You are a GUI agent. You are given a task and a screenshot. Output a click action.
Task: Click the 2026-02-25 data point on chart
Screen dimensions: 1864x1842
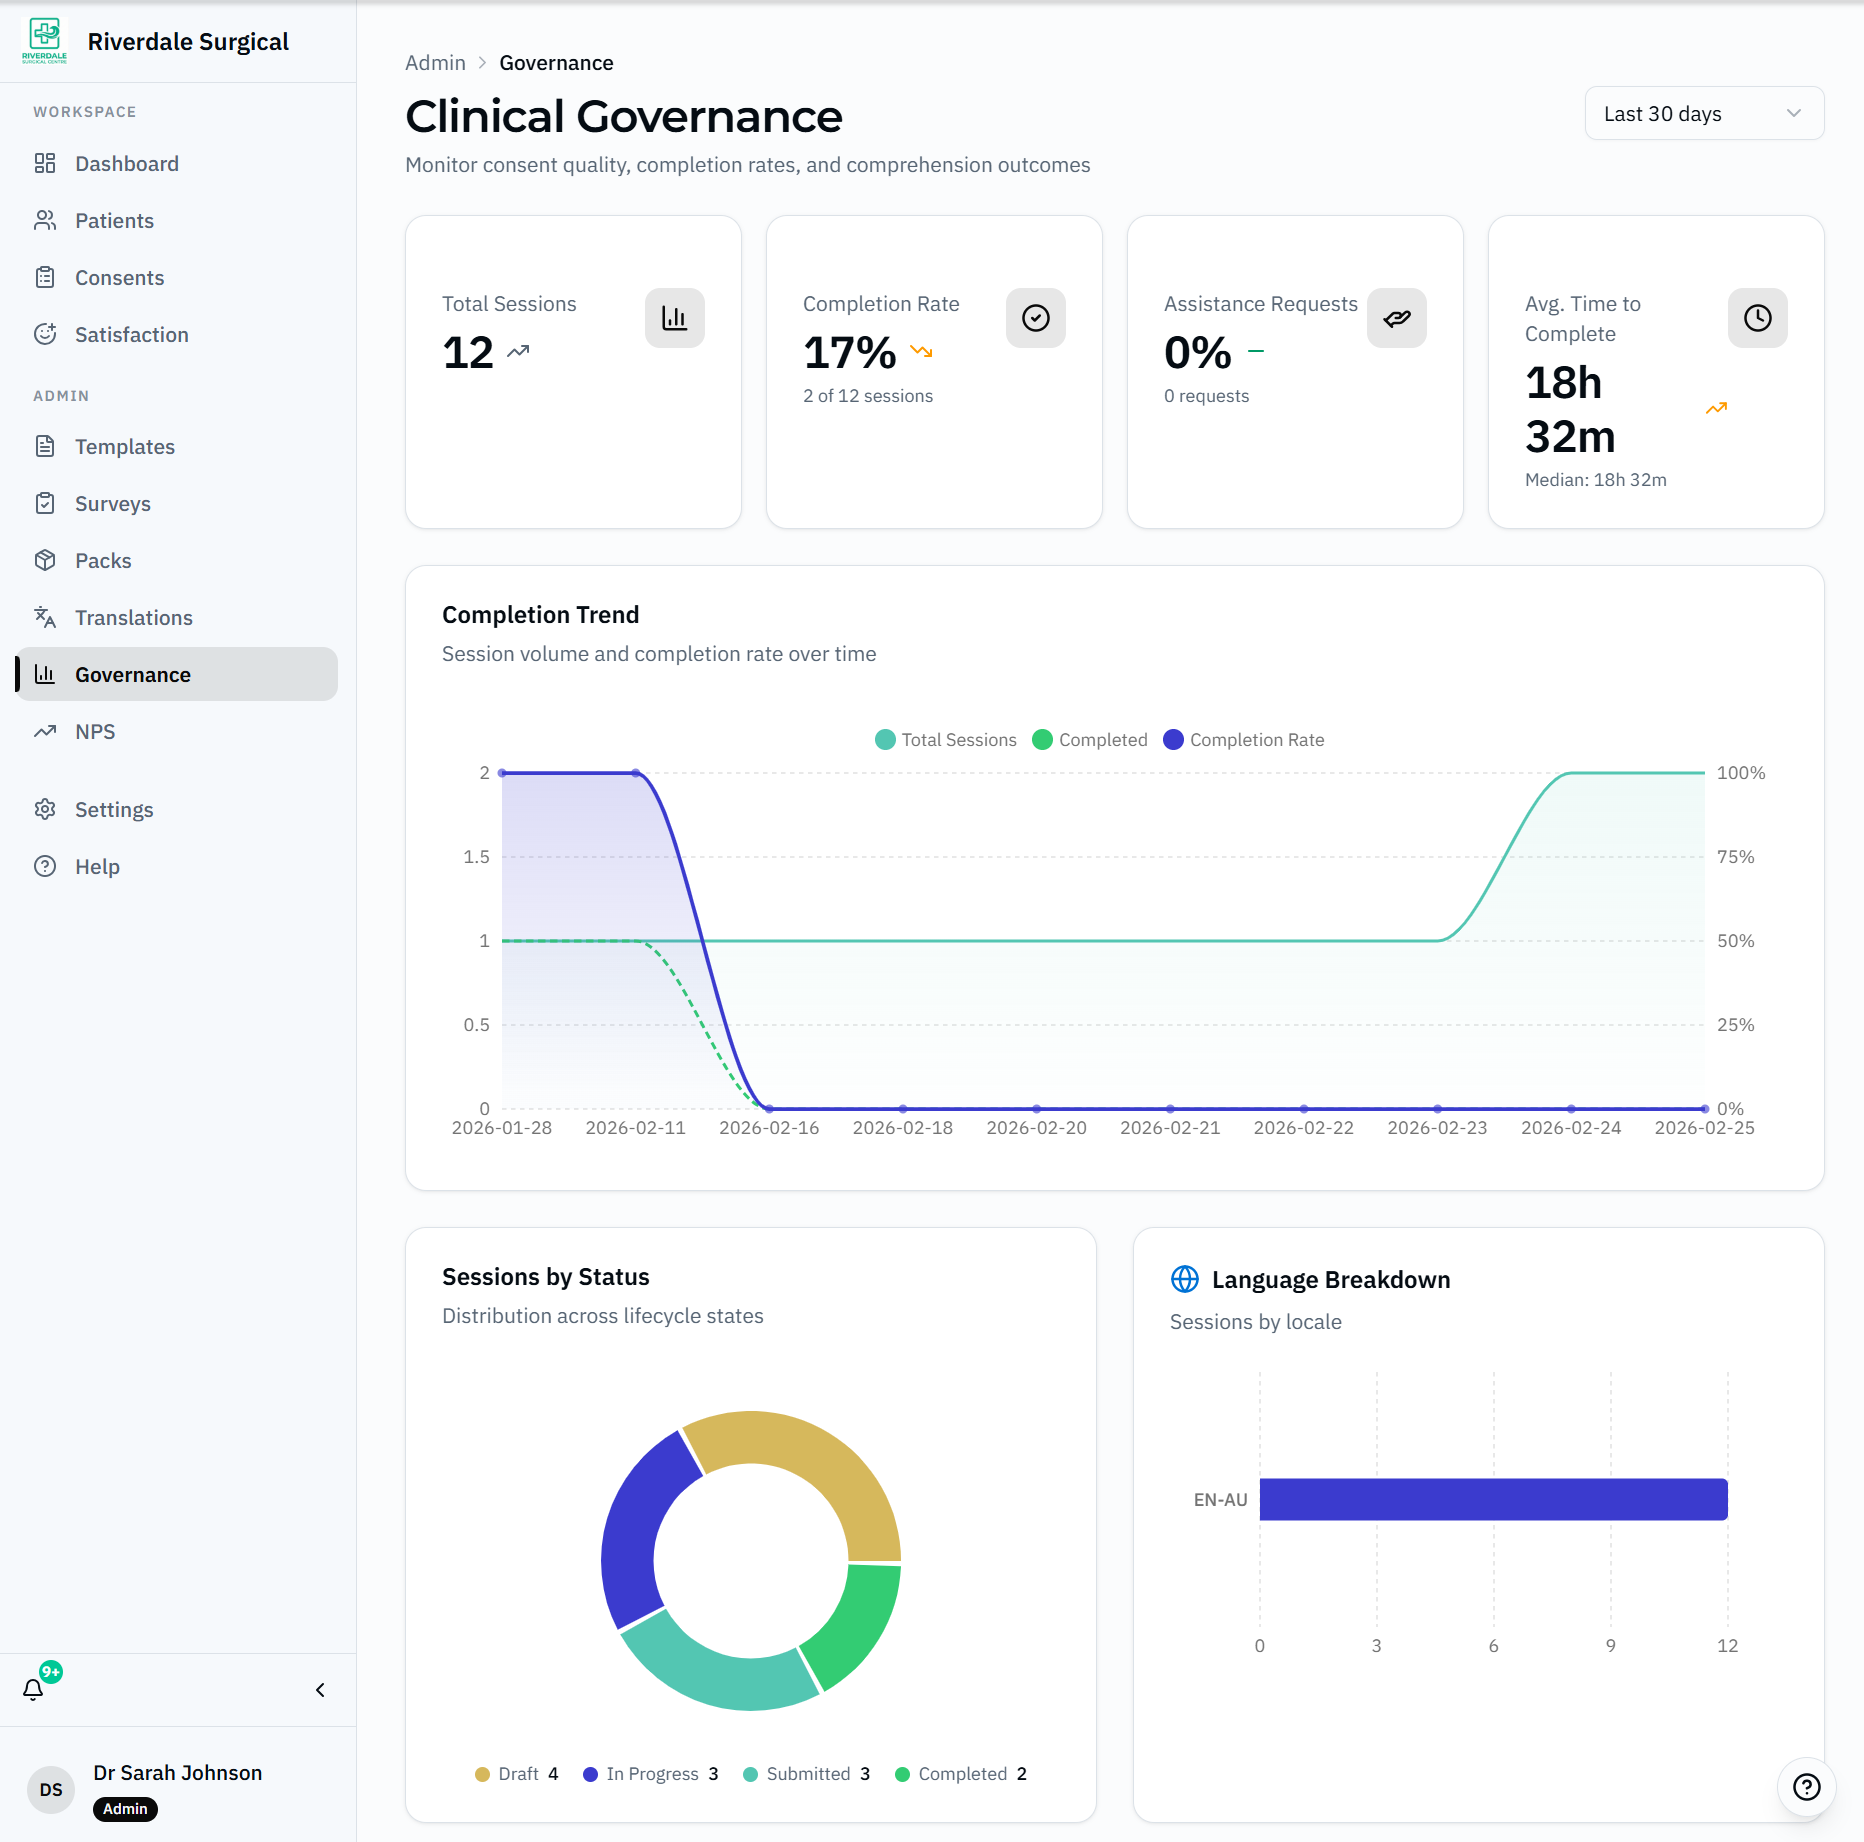1705,1108
